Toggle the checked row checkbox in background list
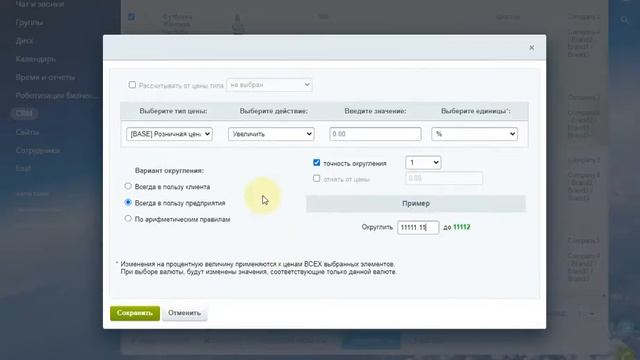The image size is (640, 360). coord(131,17)
